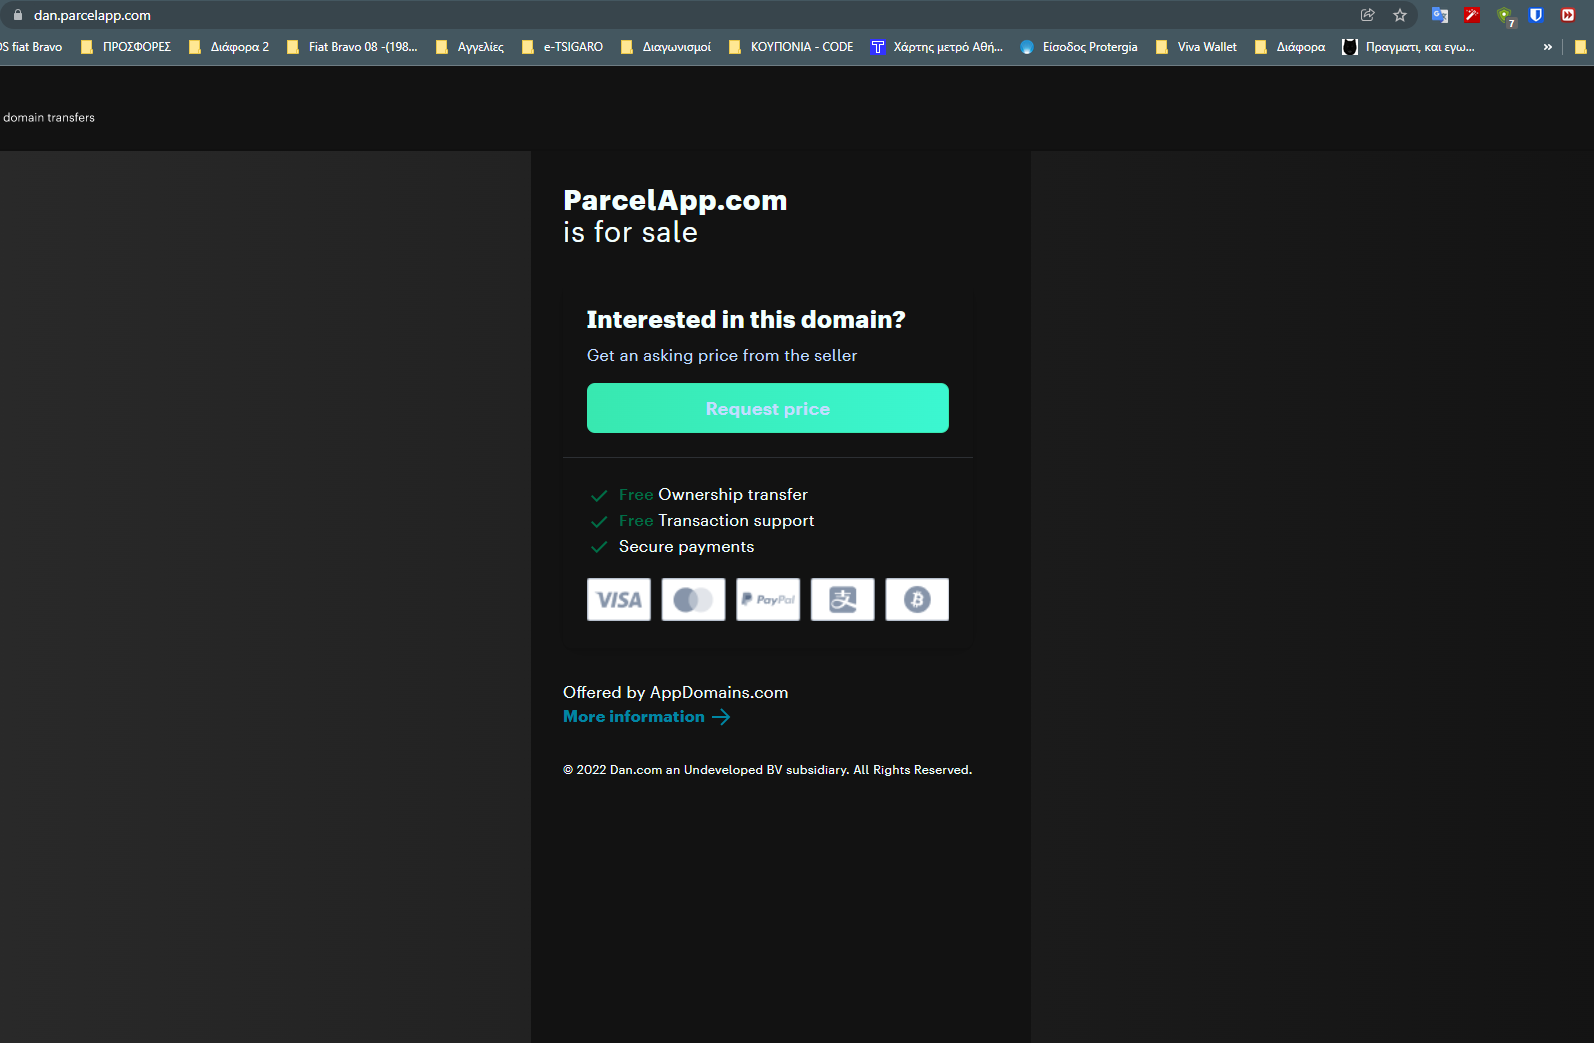Click the checkmark beside Secure payments
The image size is (1594, 1043).
pyautogui.click(x=599, y=547)
